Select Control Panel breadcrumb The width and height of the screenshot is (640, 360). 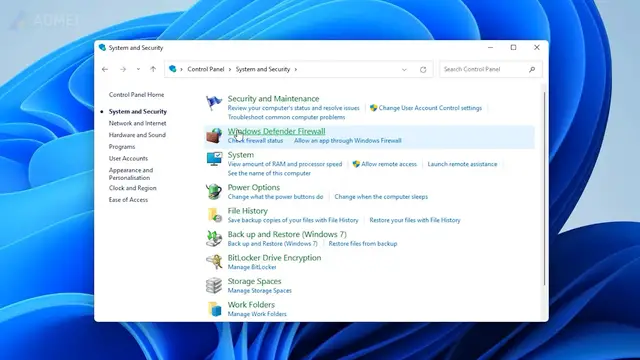pyautogui.click(x=206, y=69)
